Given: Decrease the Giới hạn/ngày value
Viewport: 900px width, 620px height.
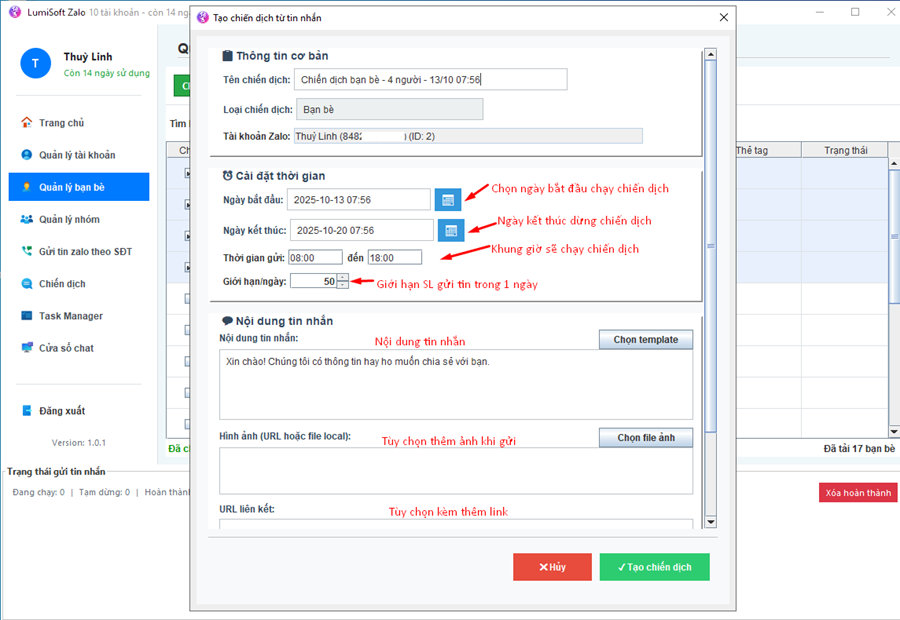Looking at the screenshot, I should (343, 286).
